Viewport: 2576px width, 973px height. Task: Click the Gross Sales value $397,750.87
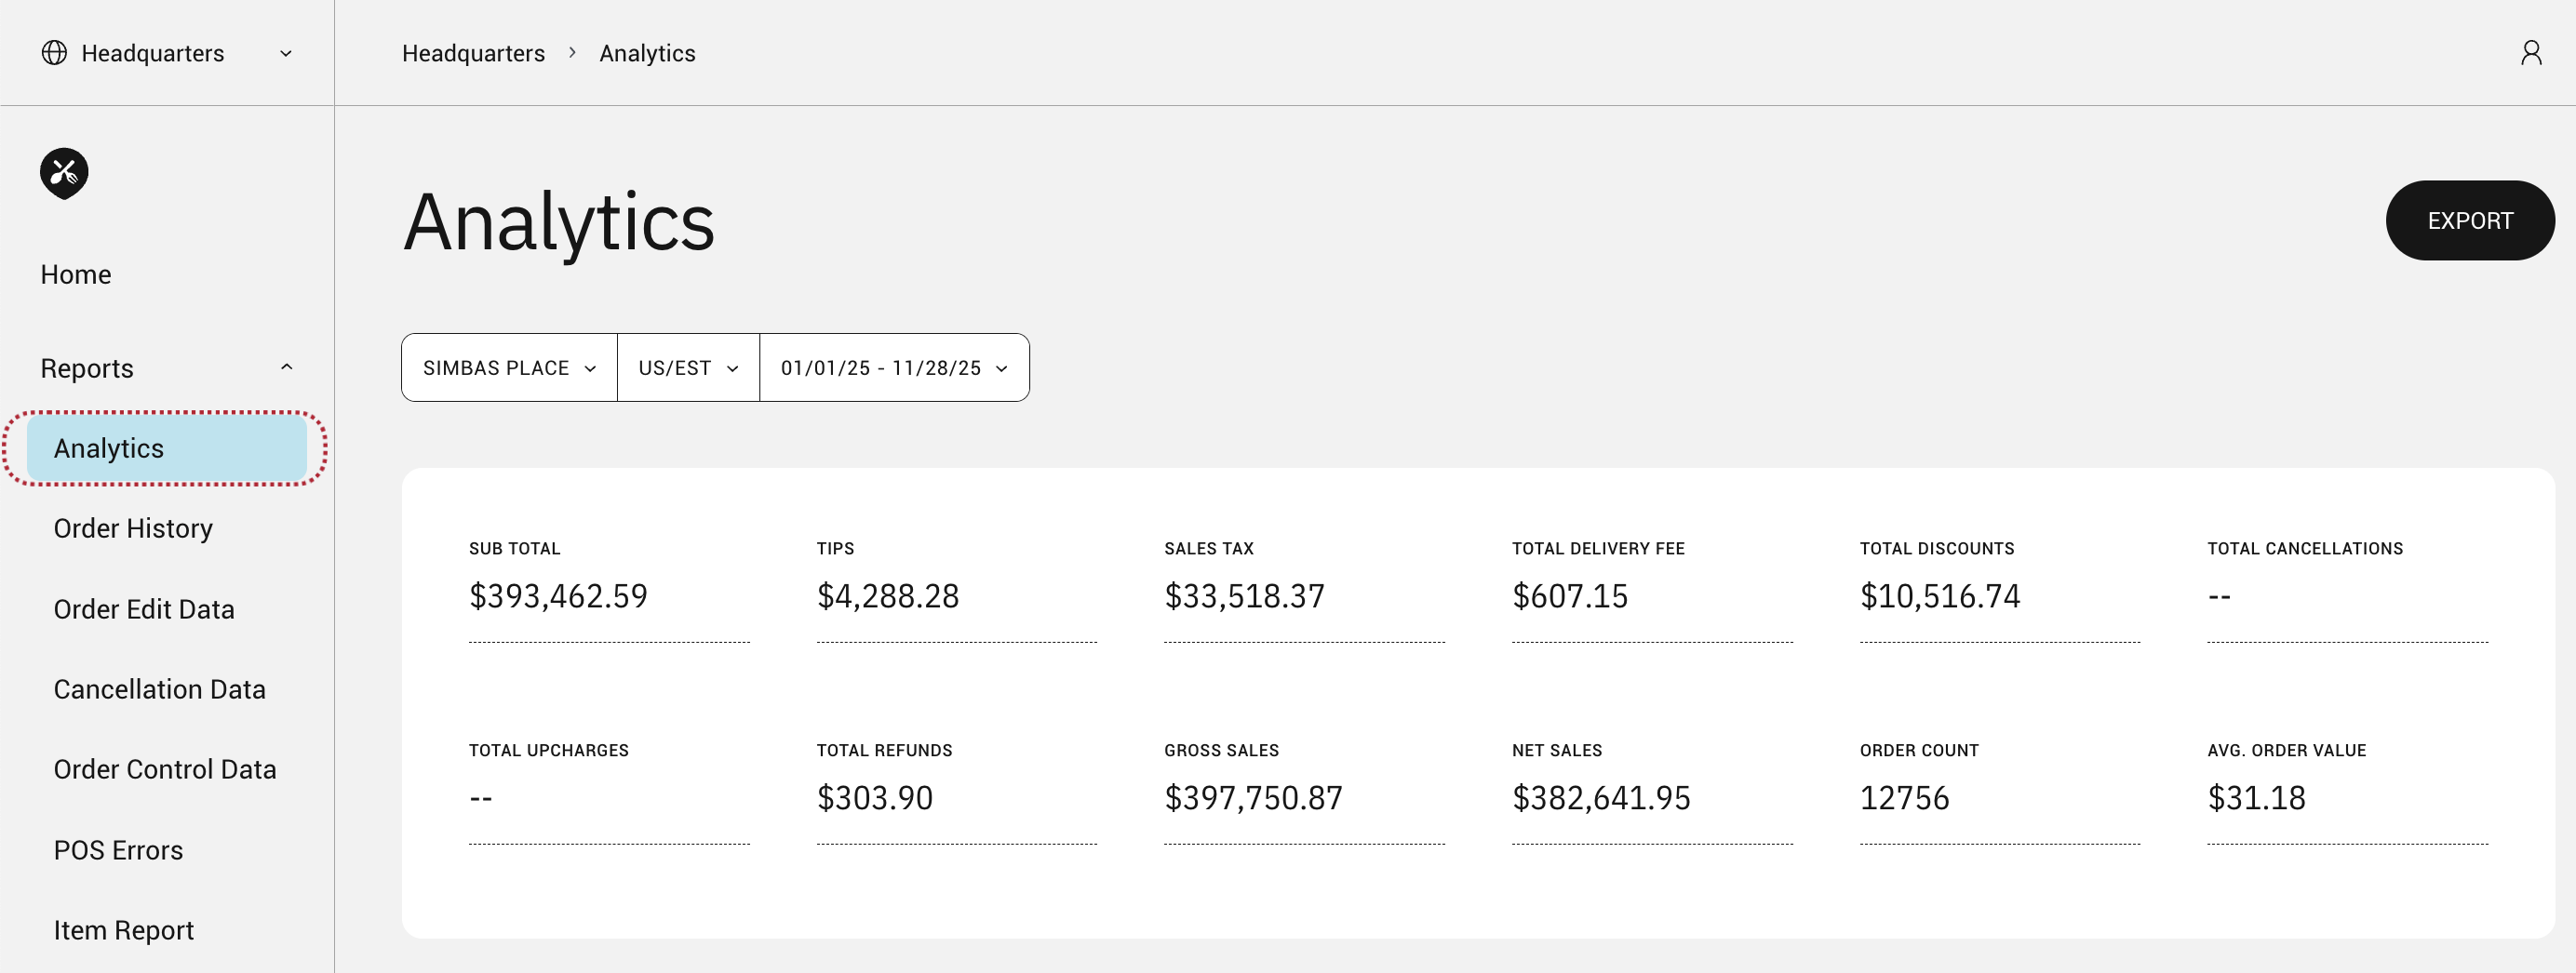pyautogui.click(x=1253, y=798)
